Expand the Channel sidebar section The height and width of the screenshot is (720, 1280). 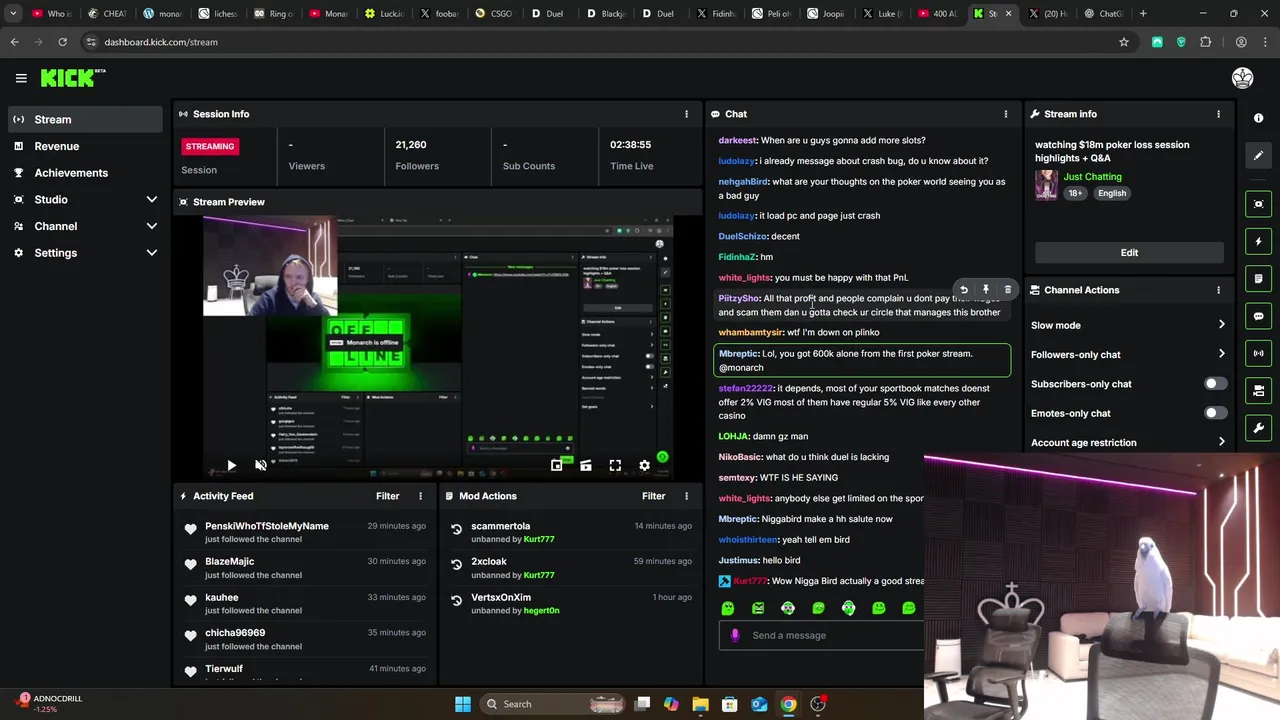(152, 226)
